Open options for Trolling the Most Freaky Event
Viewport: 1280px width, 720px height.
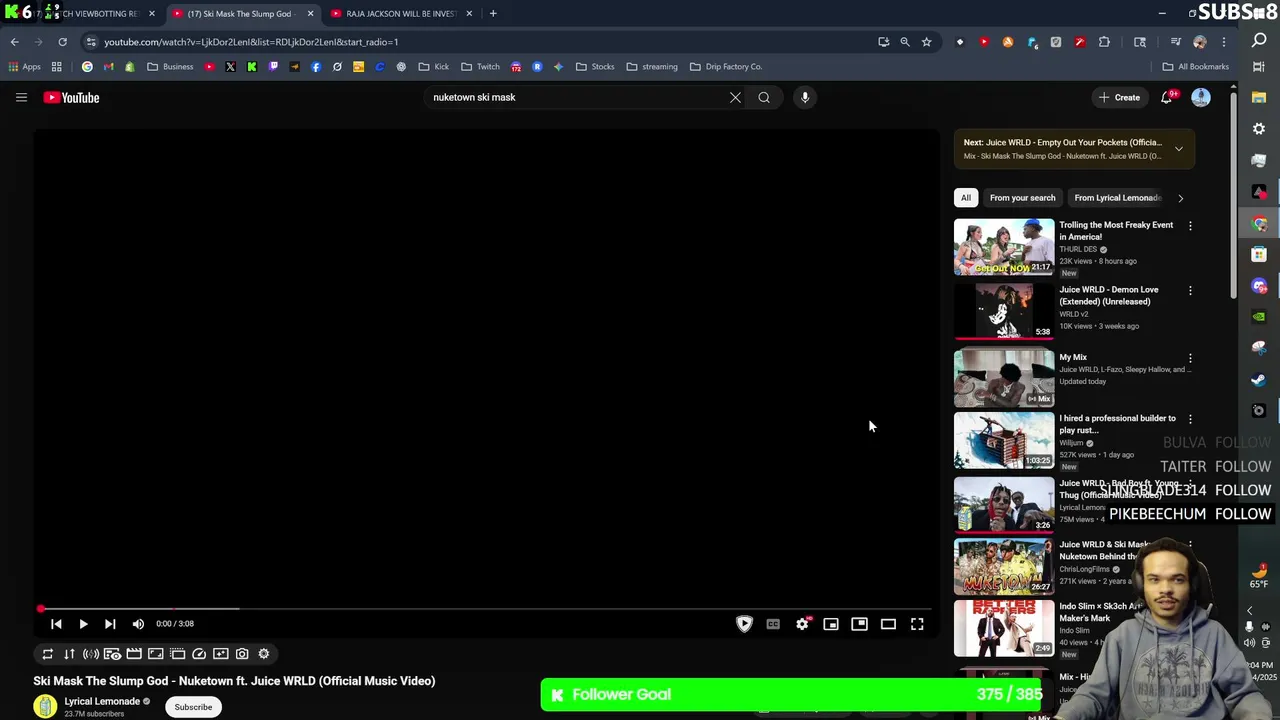[1190, 226]
